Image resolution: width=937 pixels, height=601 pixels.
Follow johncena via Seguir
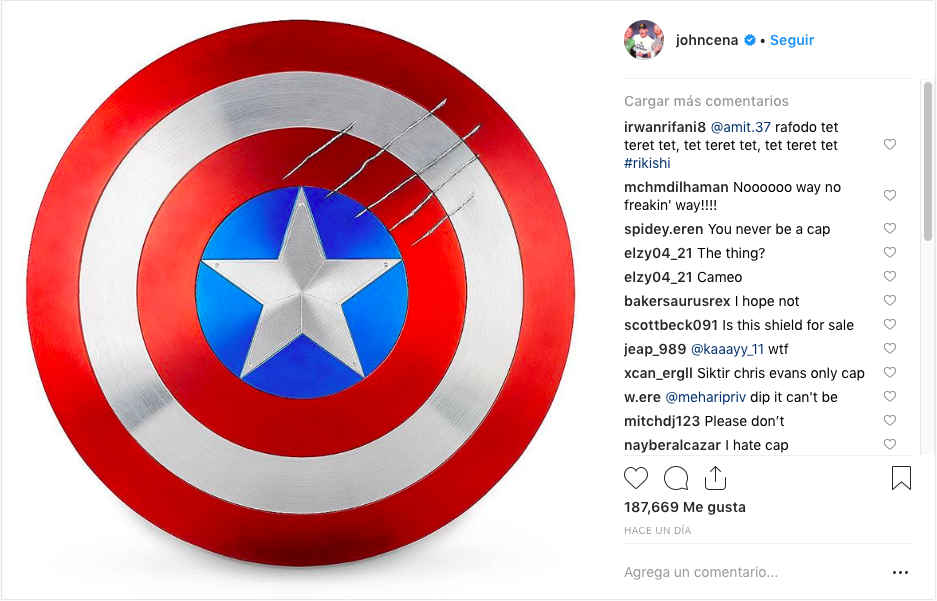[792, 40]
